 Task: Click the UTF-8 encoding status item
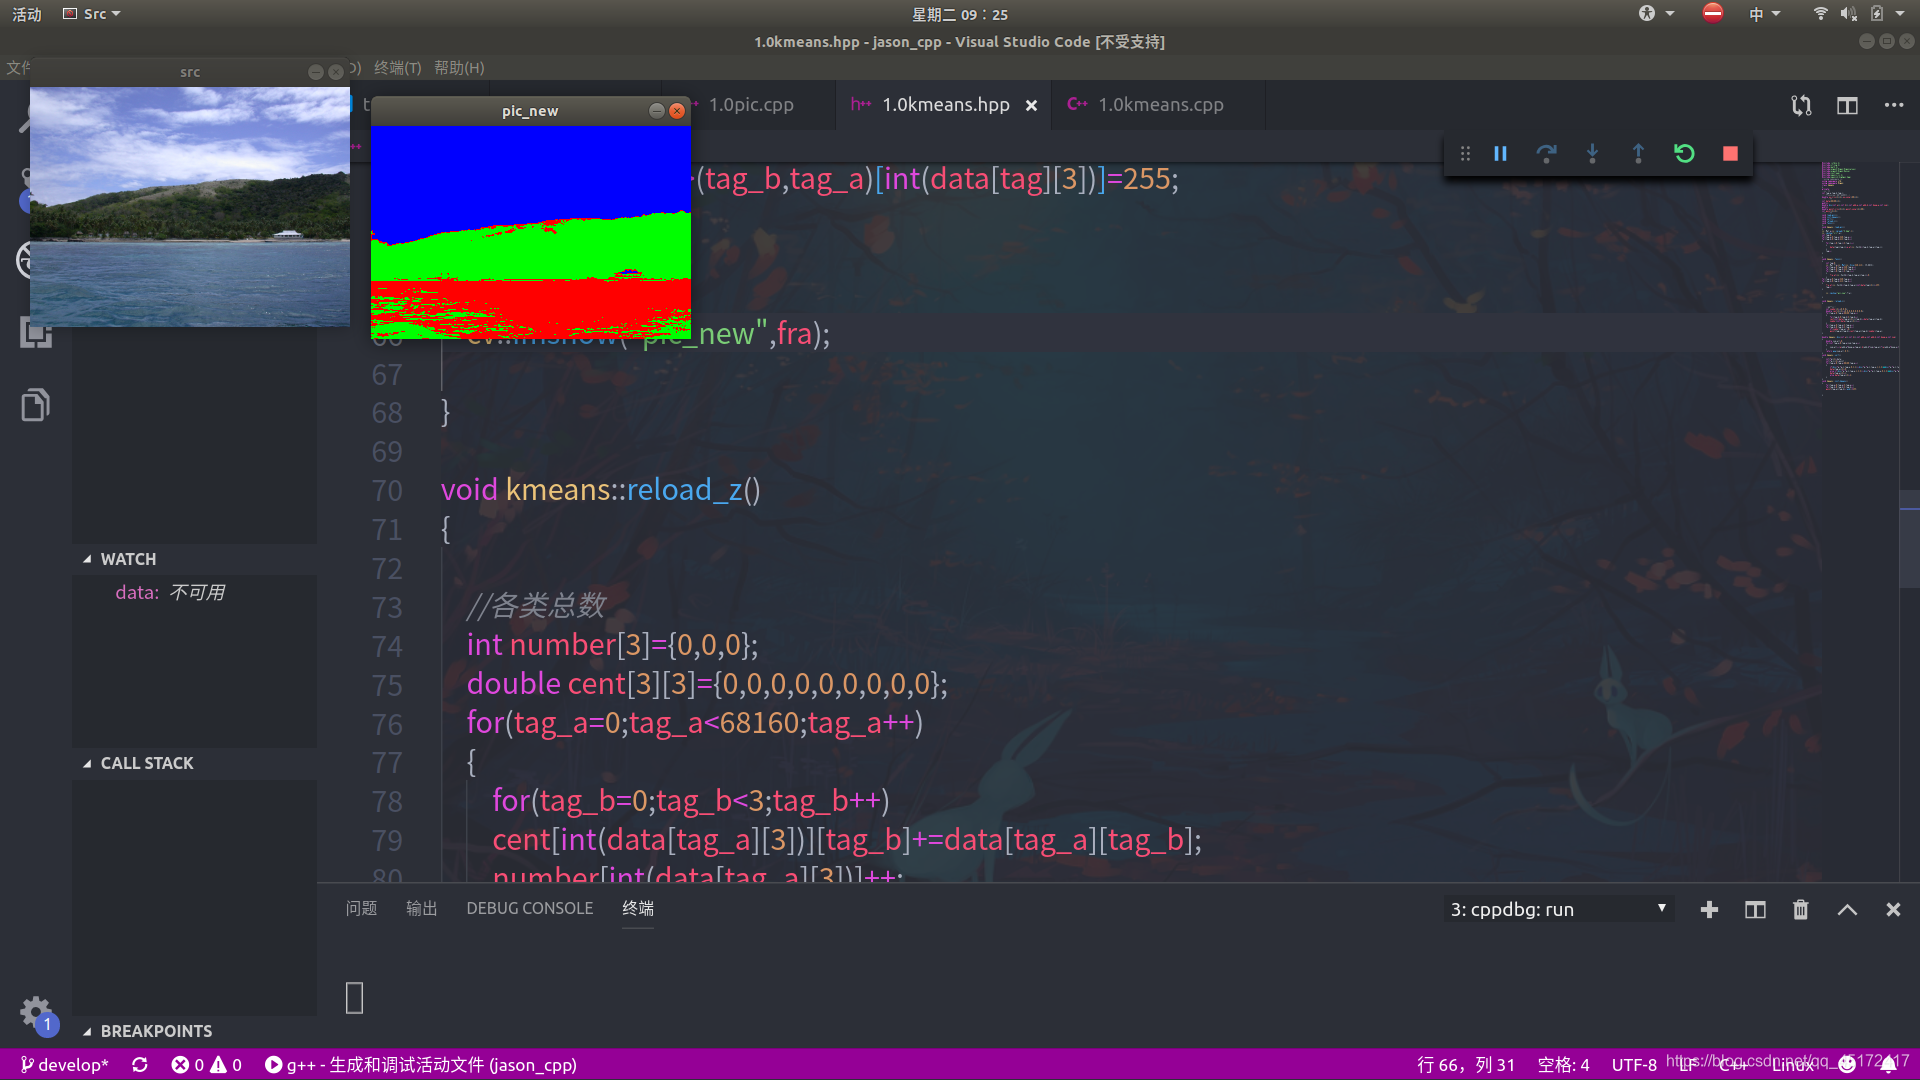pos(1633,1065)
